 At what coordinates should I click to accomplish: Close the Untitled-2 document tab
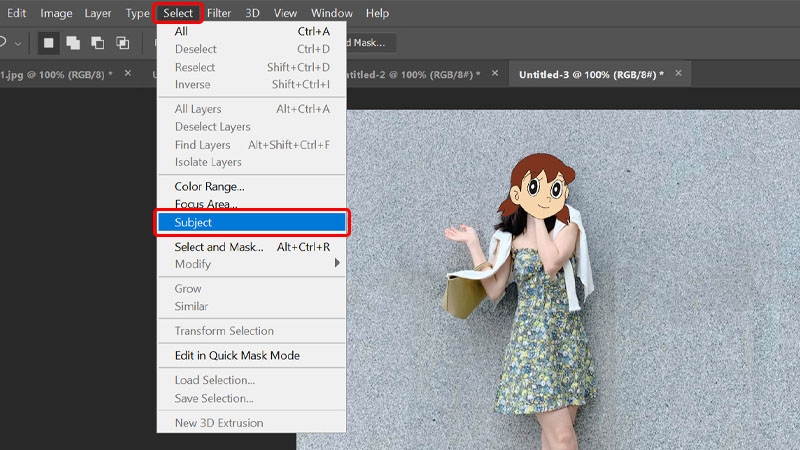coord(495,73)
